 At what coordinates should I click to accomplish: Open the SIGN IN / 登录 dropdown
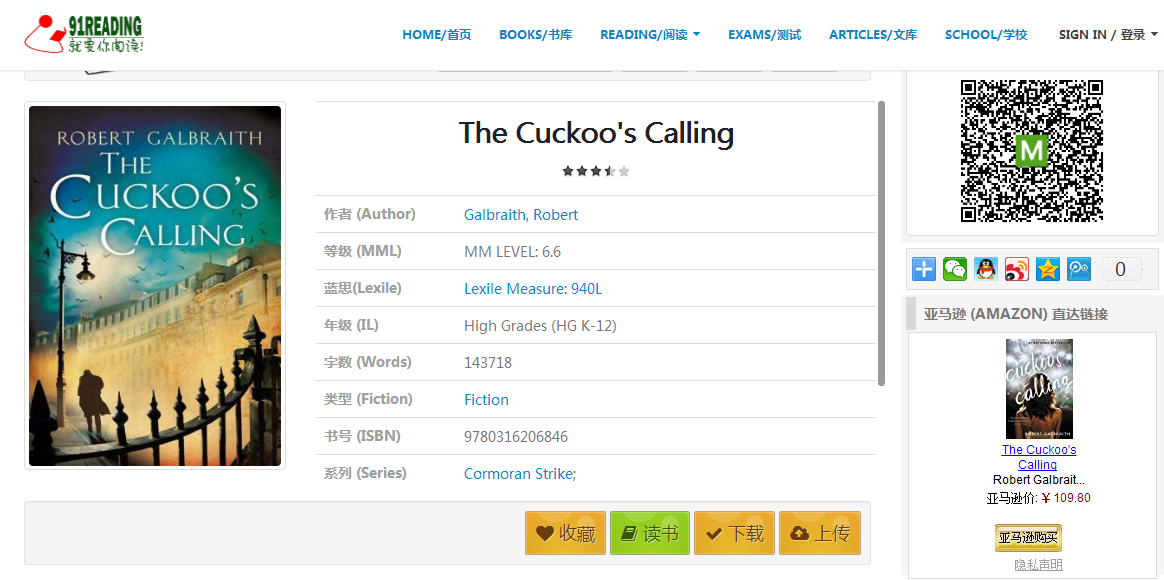[x=1108, y=35]
